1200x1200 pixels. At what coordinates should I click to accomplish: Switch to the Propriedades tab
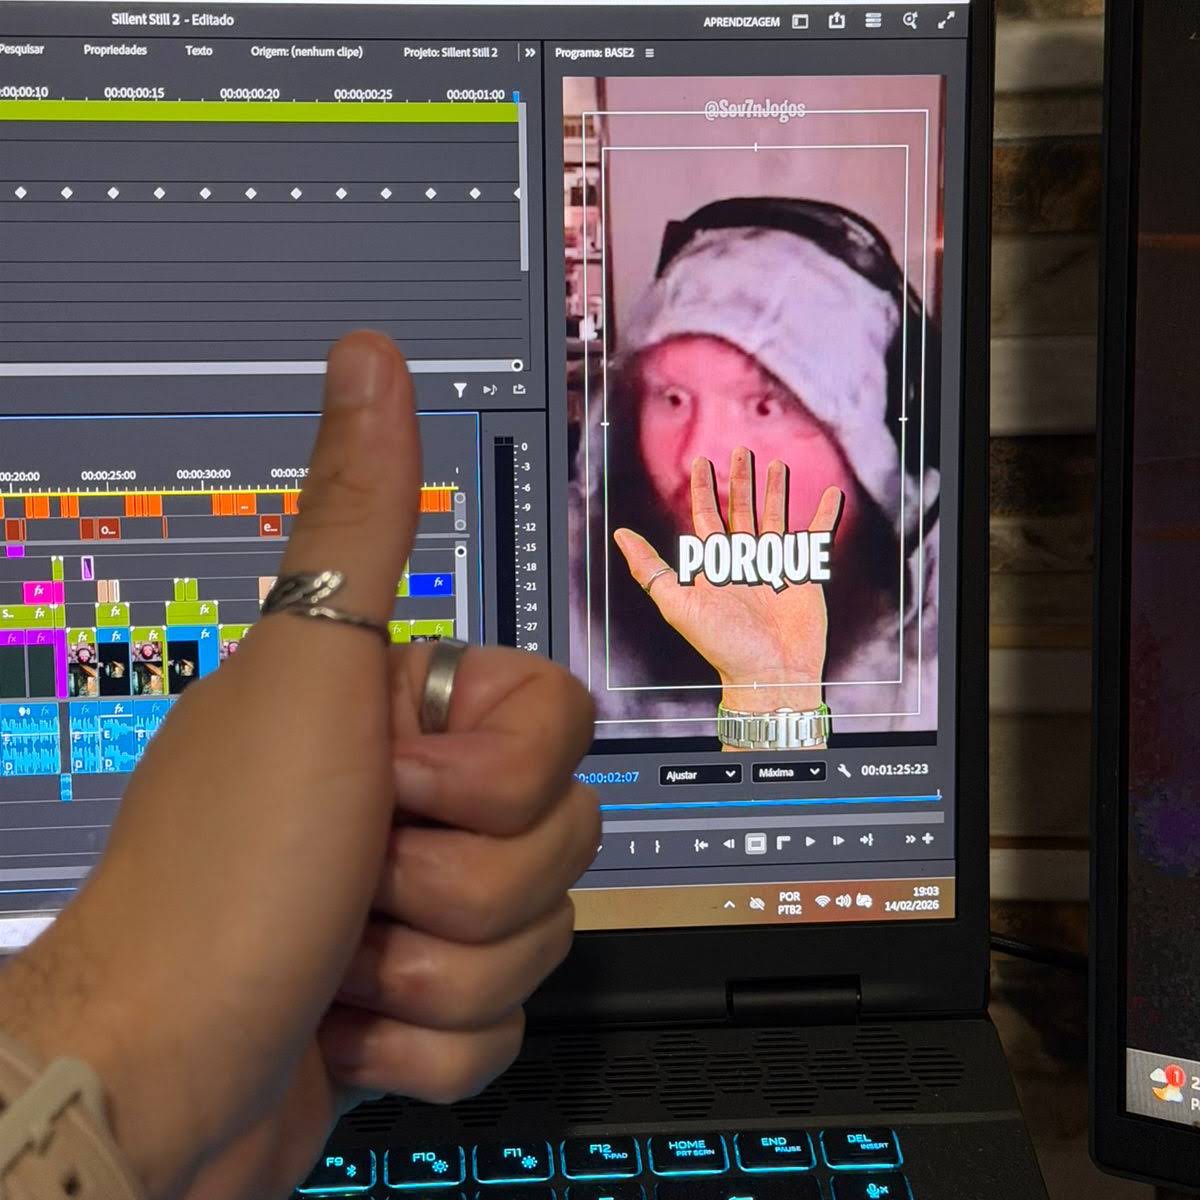click(x=115, y=50)
